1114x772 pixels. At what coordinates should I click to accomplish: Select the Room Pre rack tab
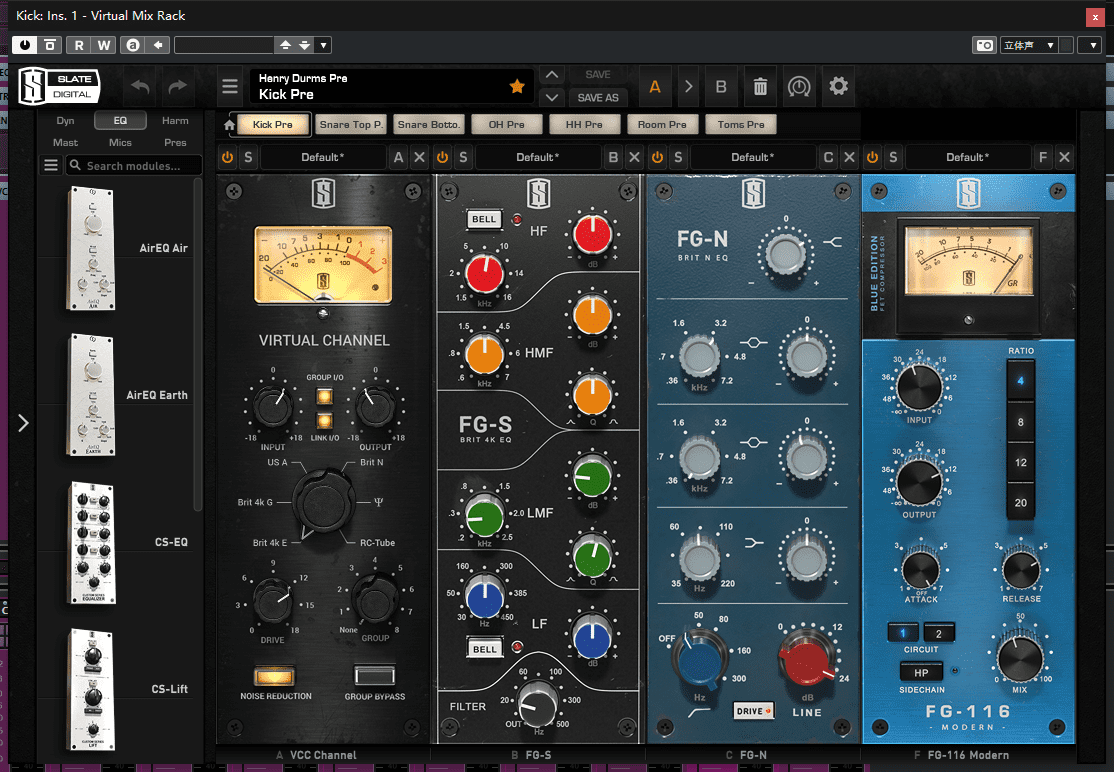pyautogui.click(x=662, y=124)
